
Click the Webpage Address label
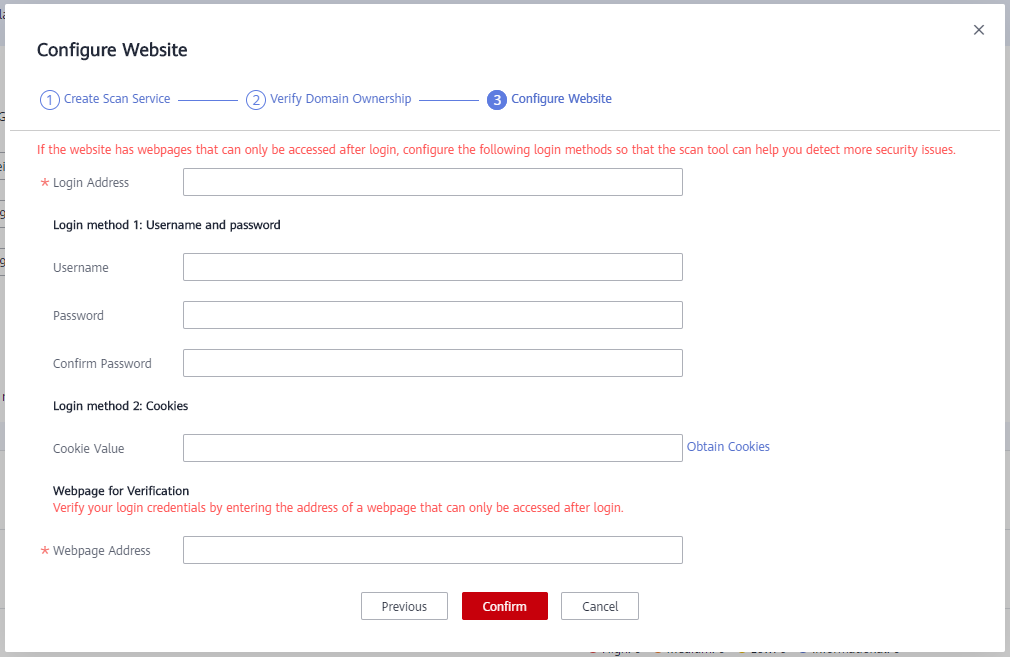[x=102, y=551]
